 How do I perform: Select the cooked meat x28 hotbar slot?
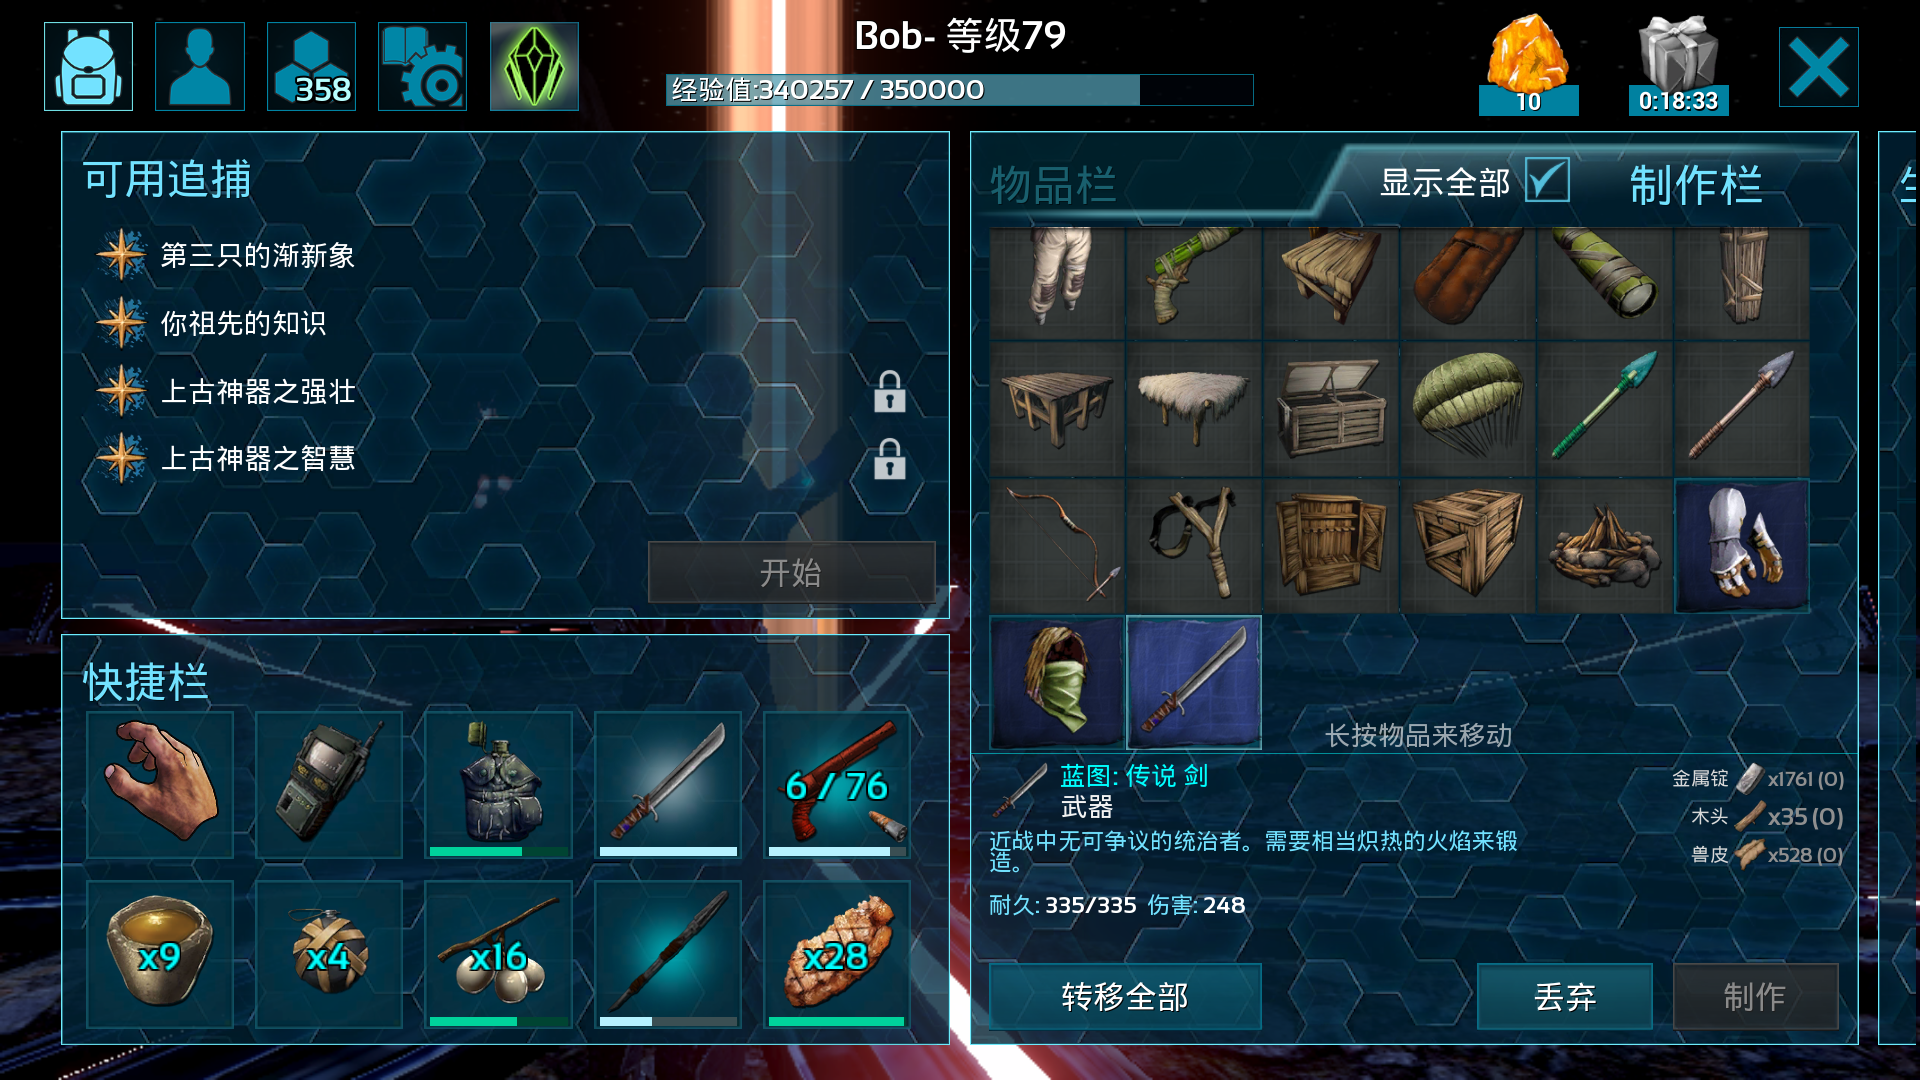[837, 954]
